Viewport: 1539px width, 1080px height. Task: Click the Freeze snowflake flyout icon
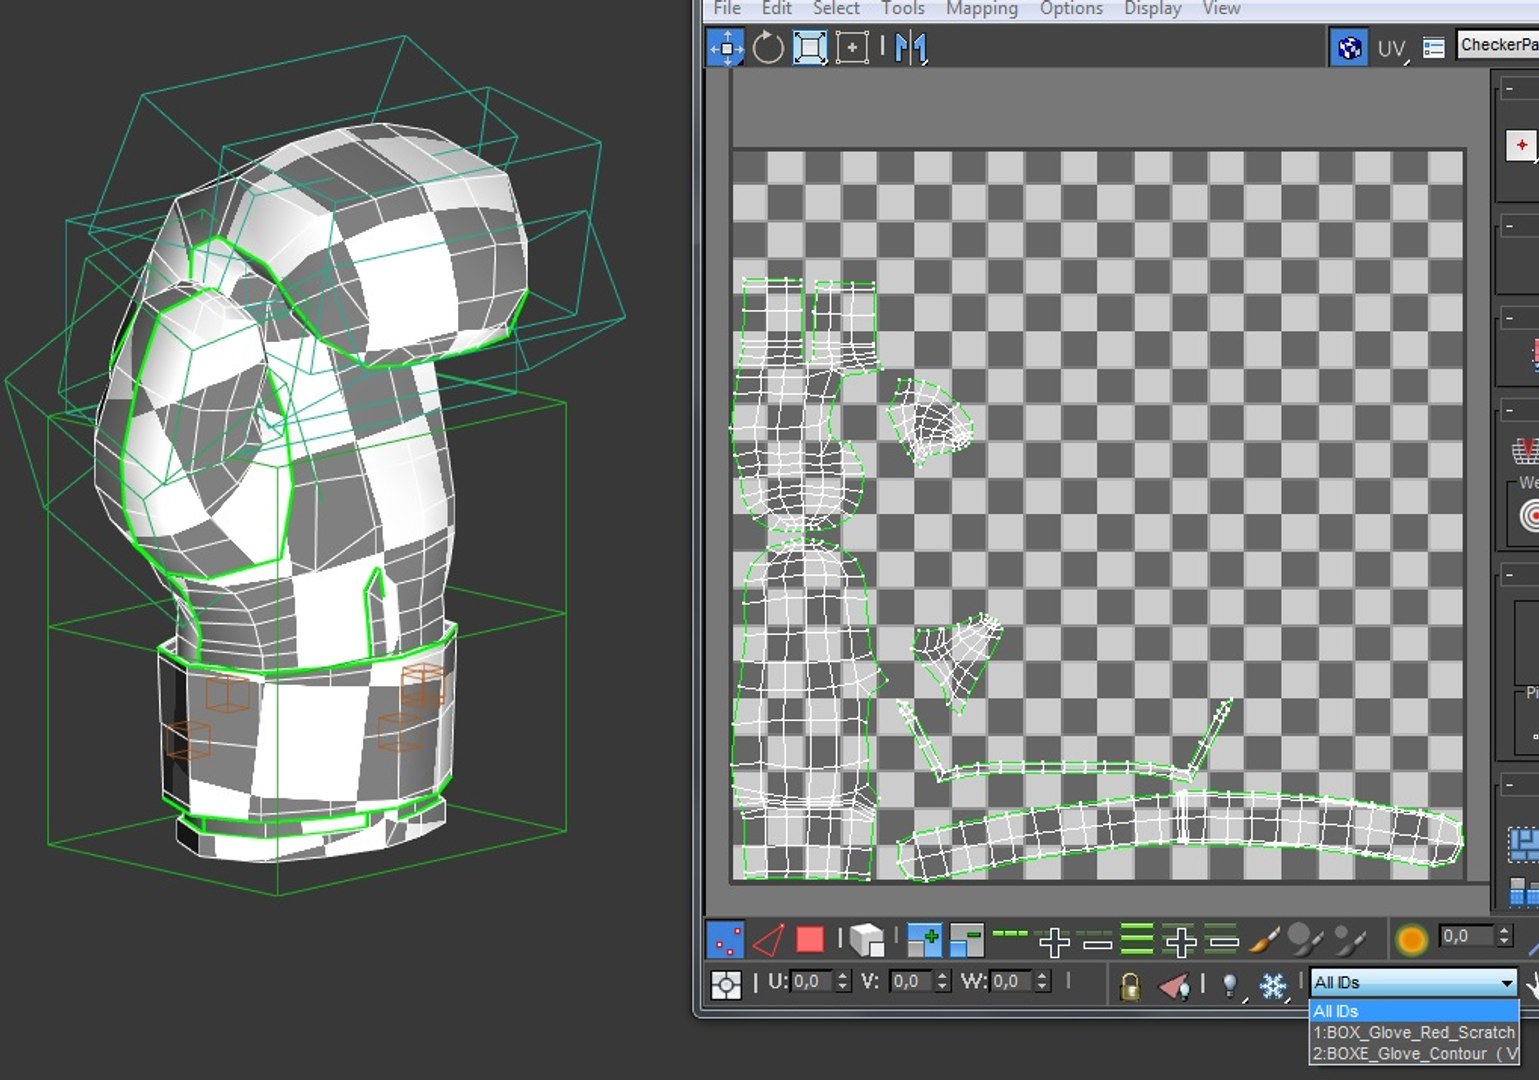[x=1272, y=986]
